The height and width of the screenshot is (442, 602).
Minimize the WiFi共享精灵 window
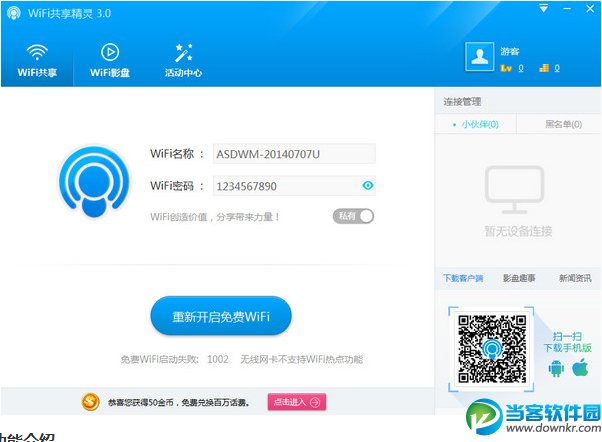567,8
